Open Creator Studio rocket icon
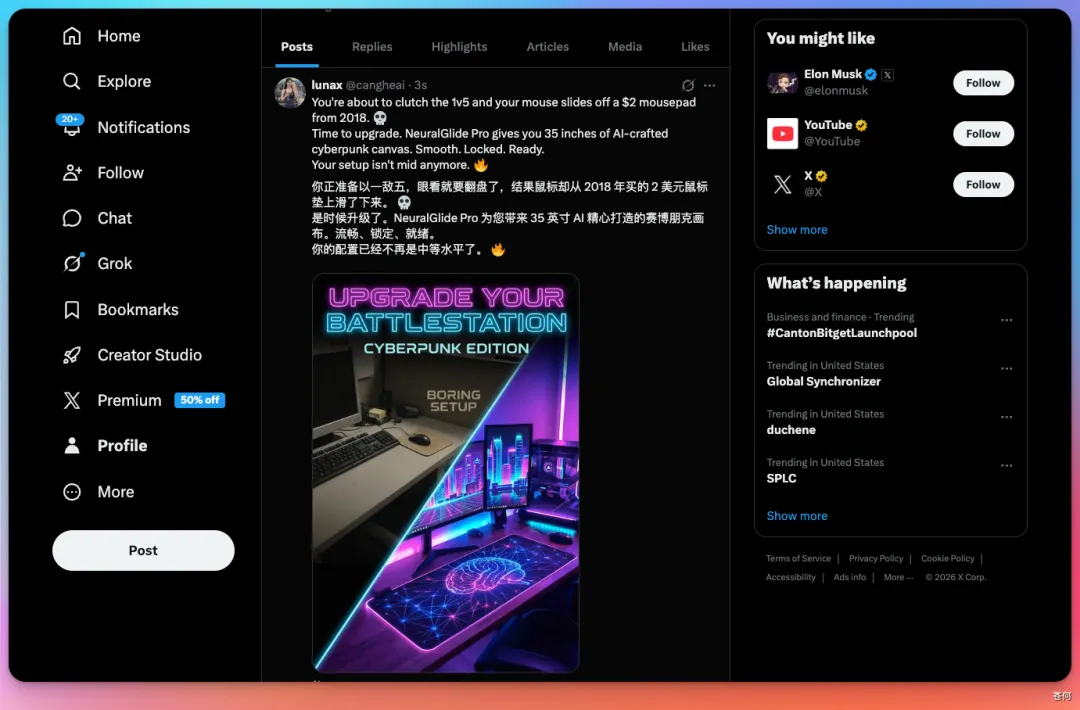1080x710 pixels. click(72, 355)
